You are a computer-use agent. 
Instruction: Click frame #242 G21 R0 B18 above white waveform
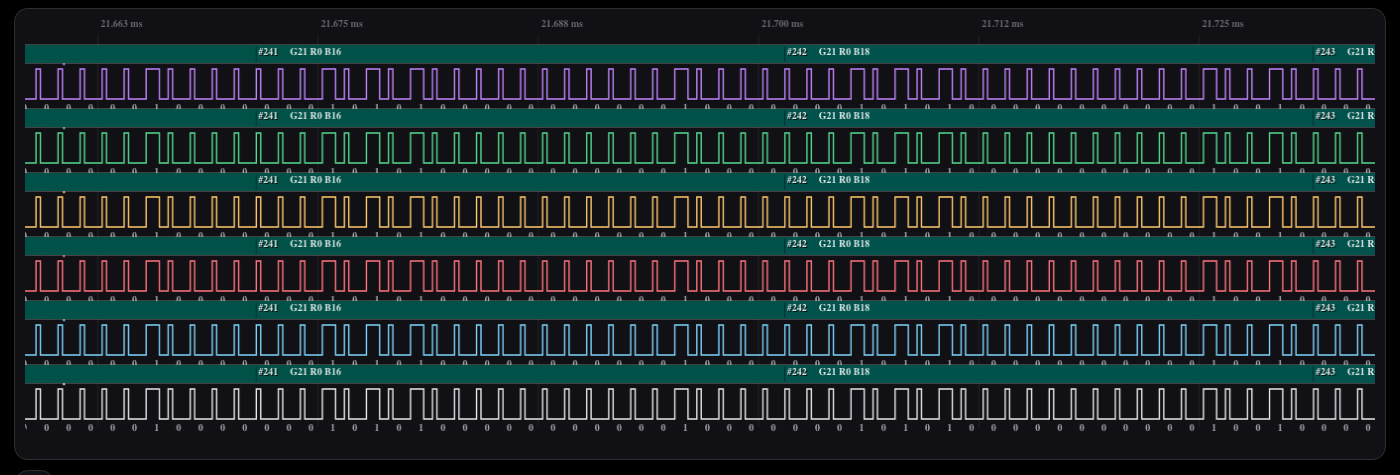coord(1049,372)
